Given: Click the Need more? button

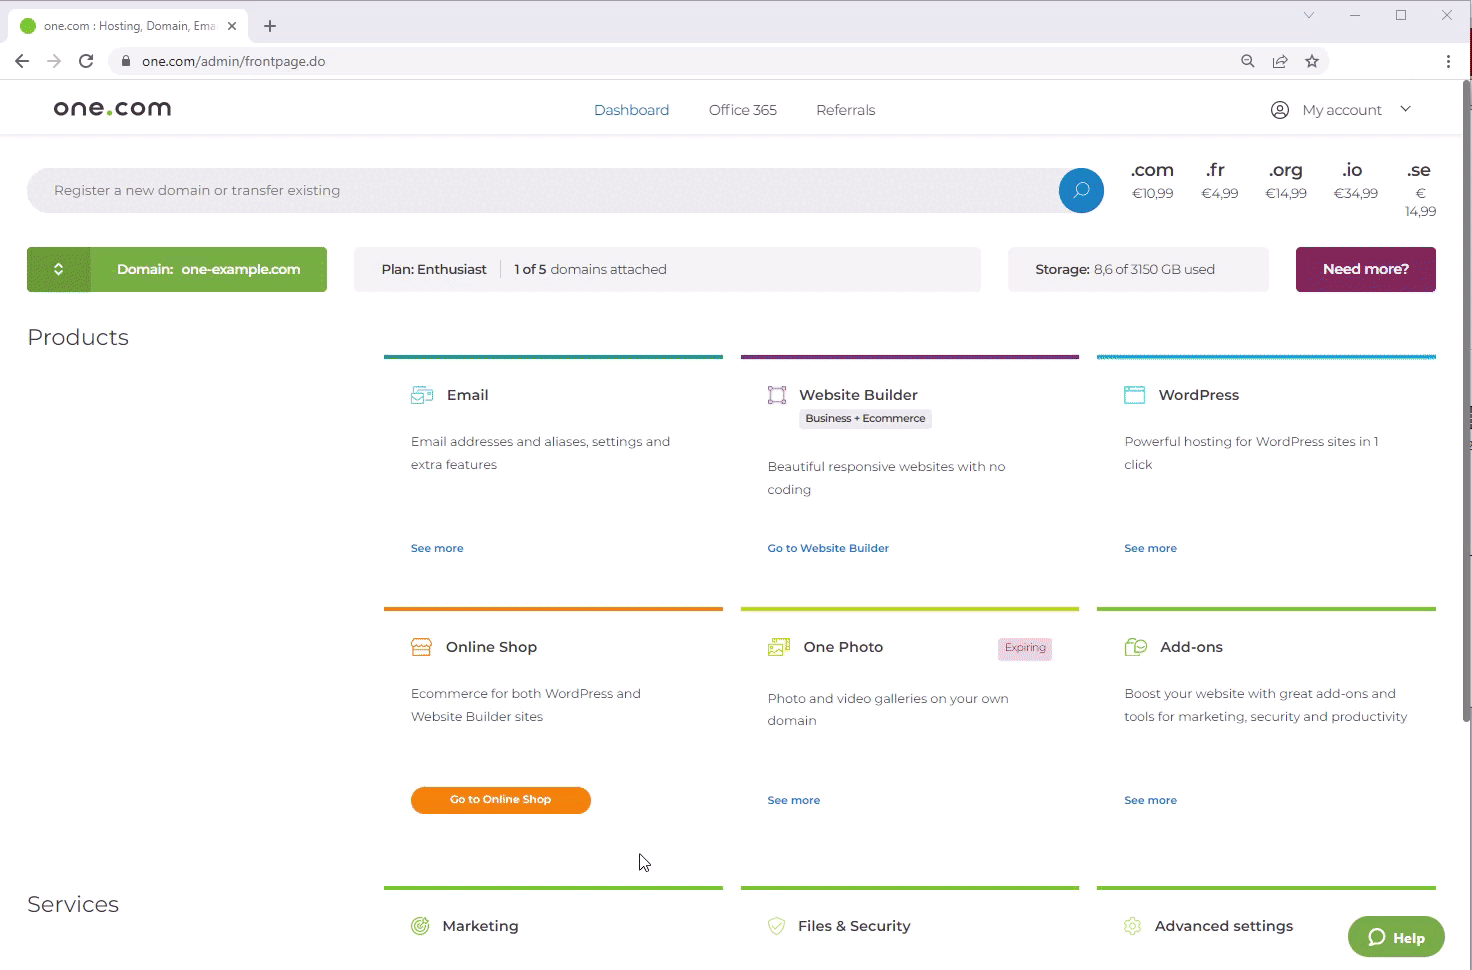Looking at the screenshot, I should point(1365,269).
